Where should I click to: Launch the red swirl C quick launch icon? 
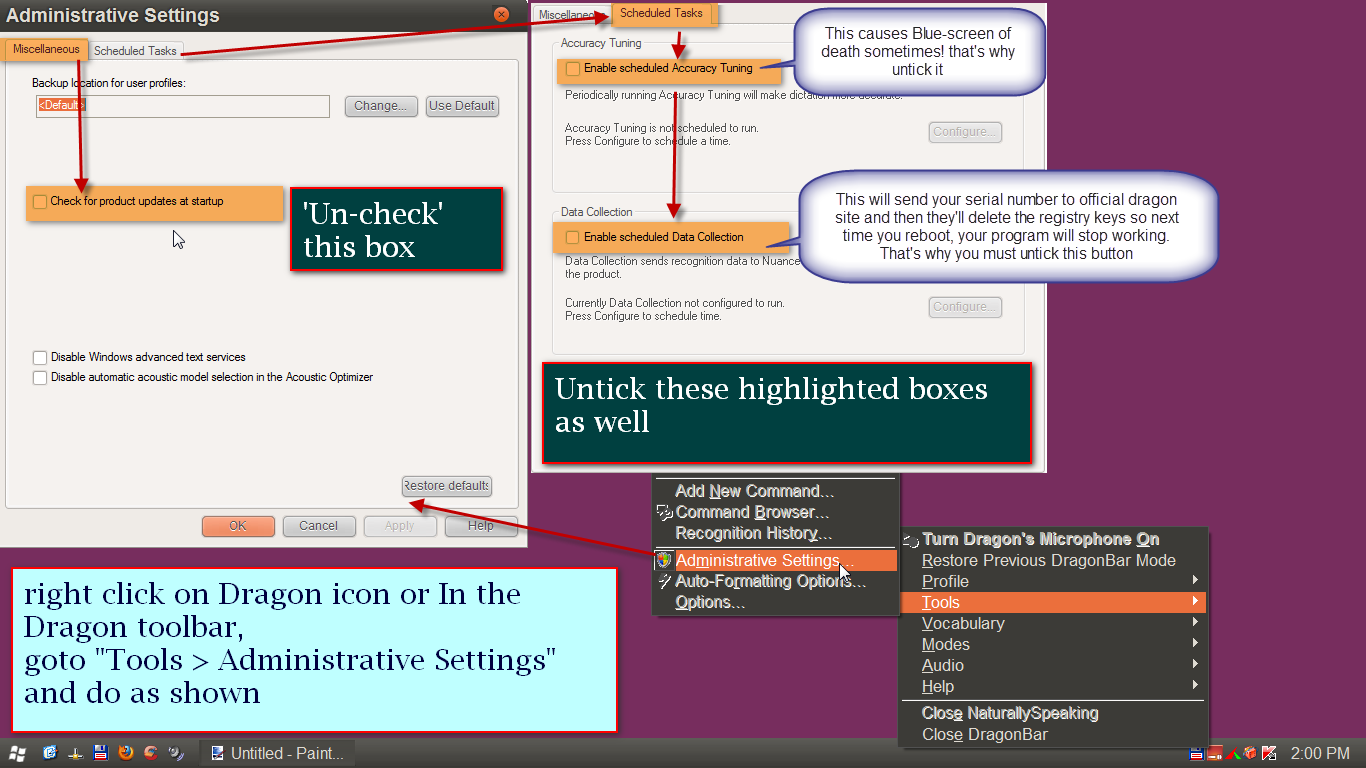pyautogui.click(x=151, y=753)
